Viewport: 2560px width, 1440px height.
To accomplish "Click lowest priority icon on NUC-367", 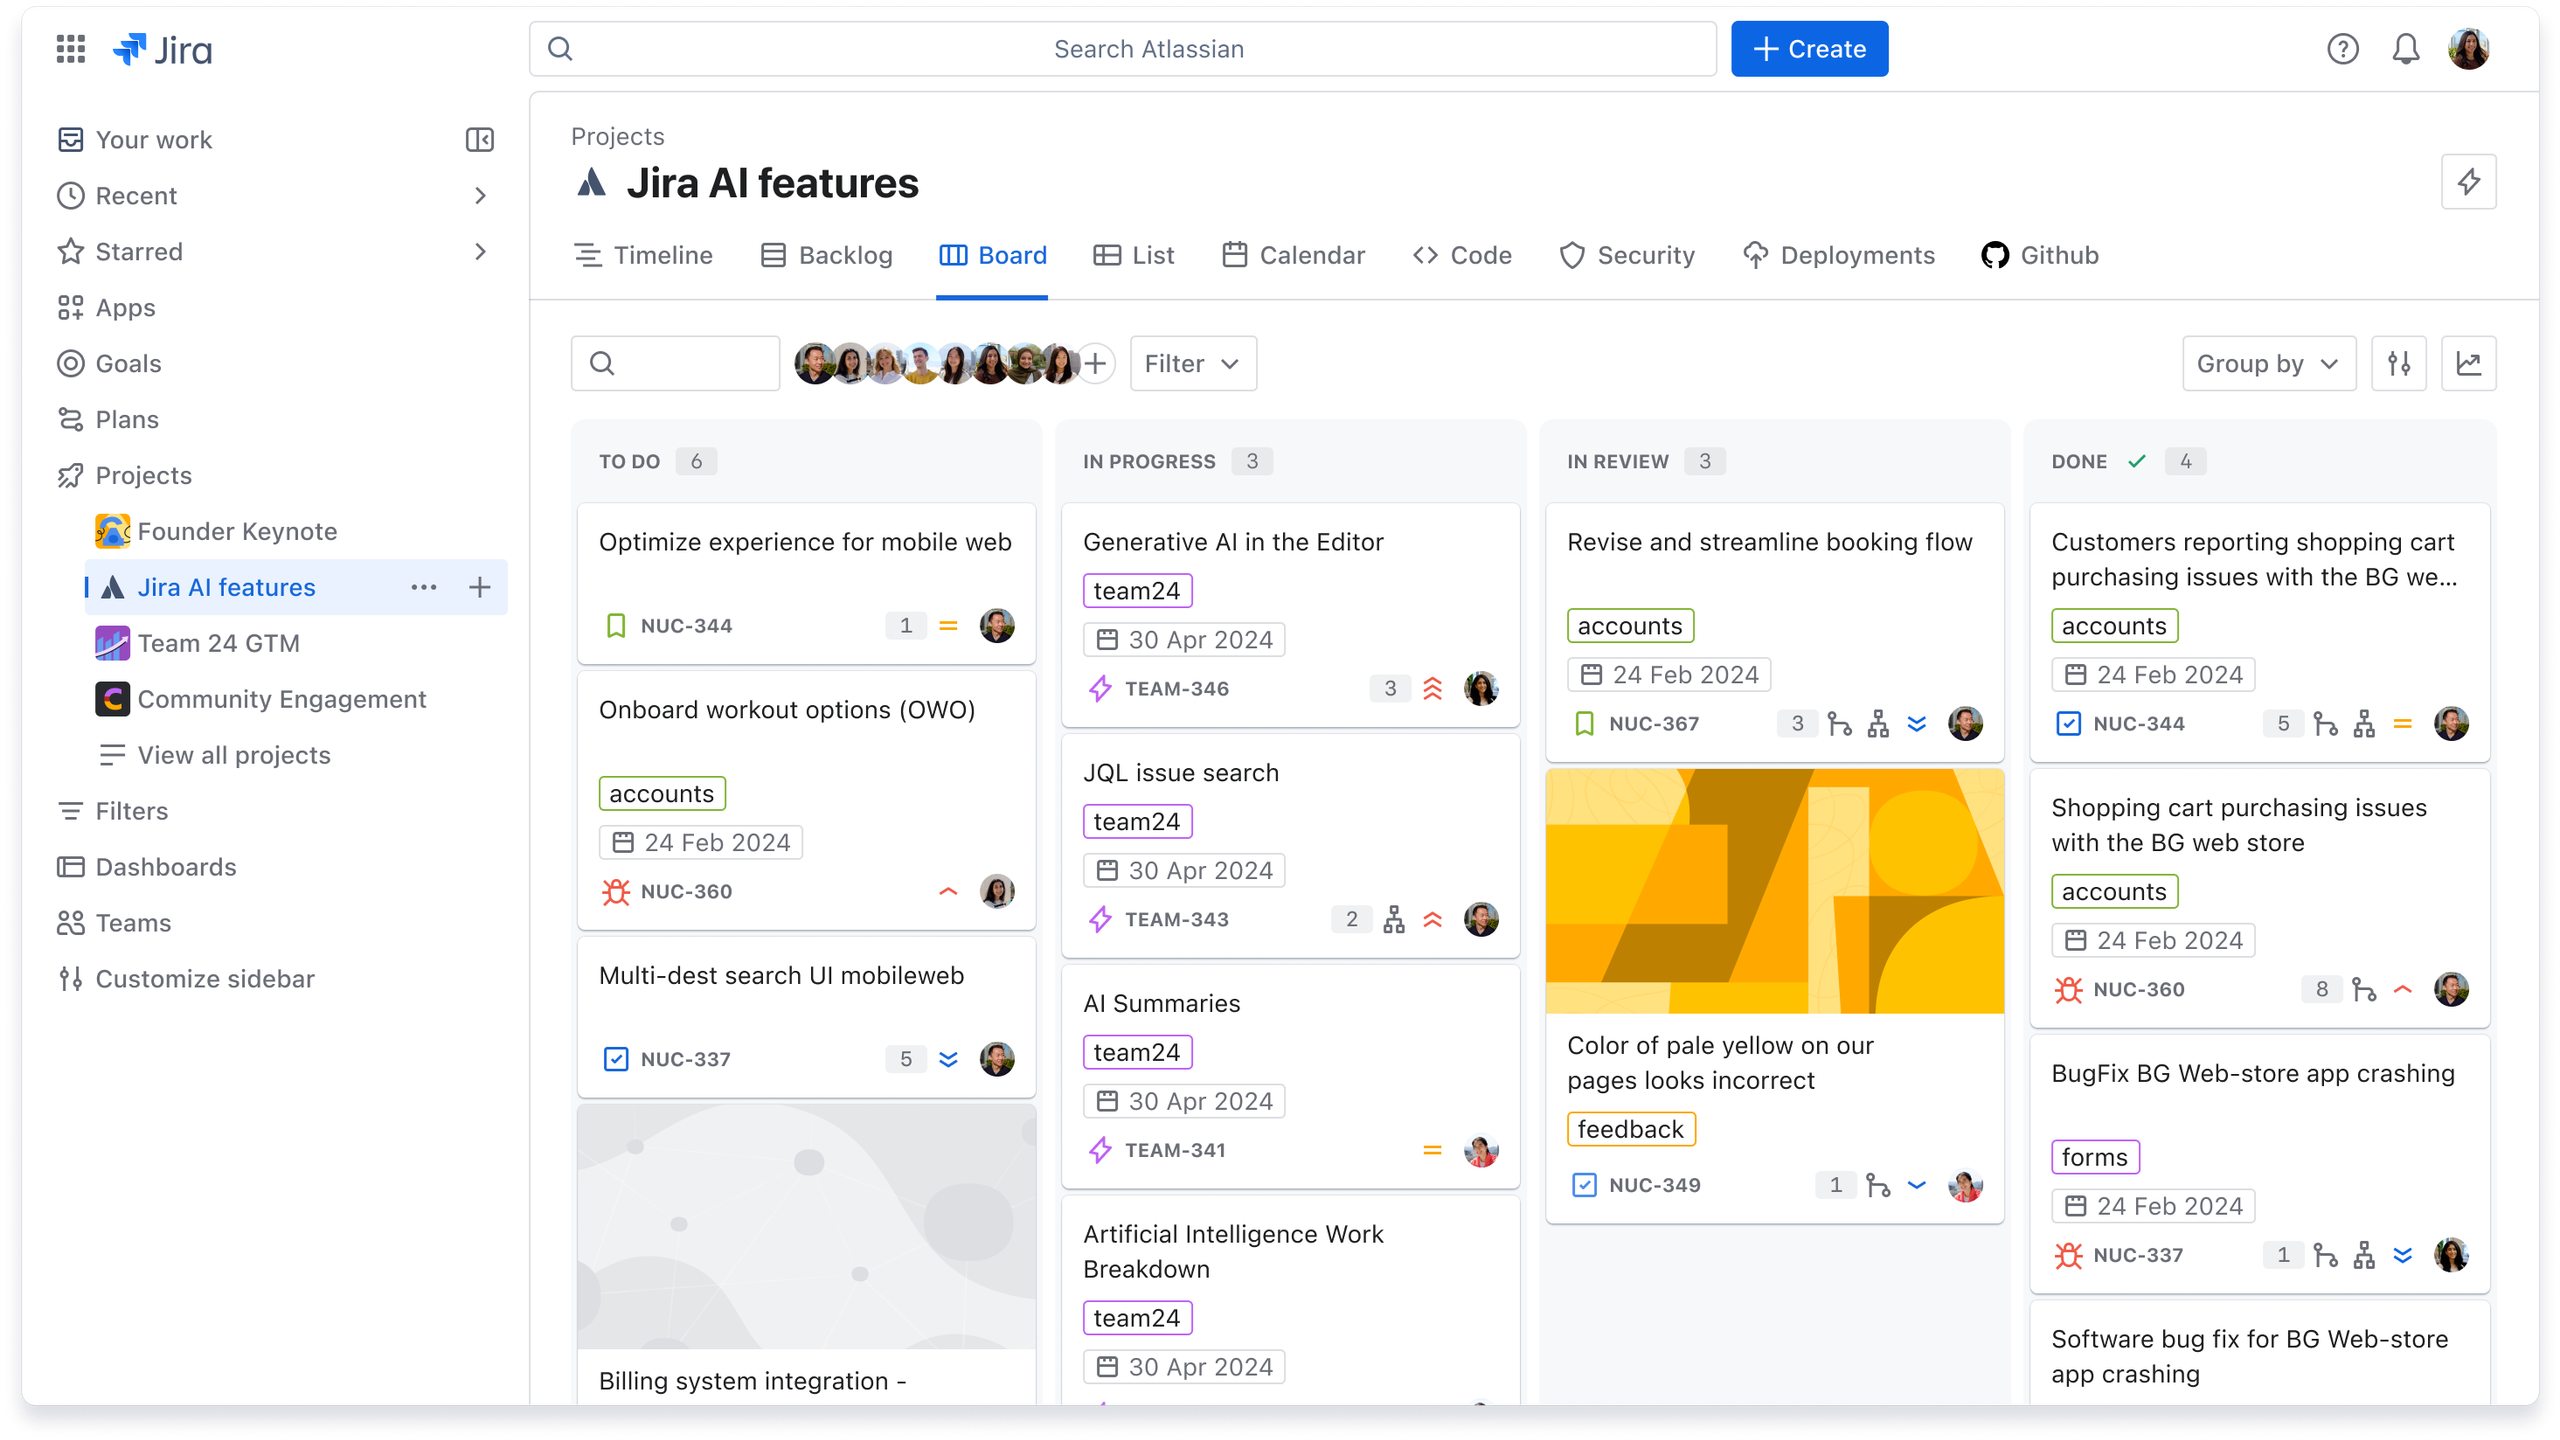I will click(1916, 724).
